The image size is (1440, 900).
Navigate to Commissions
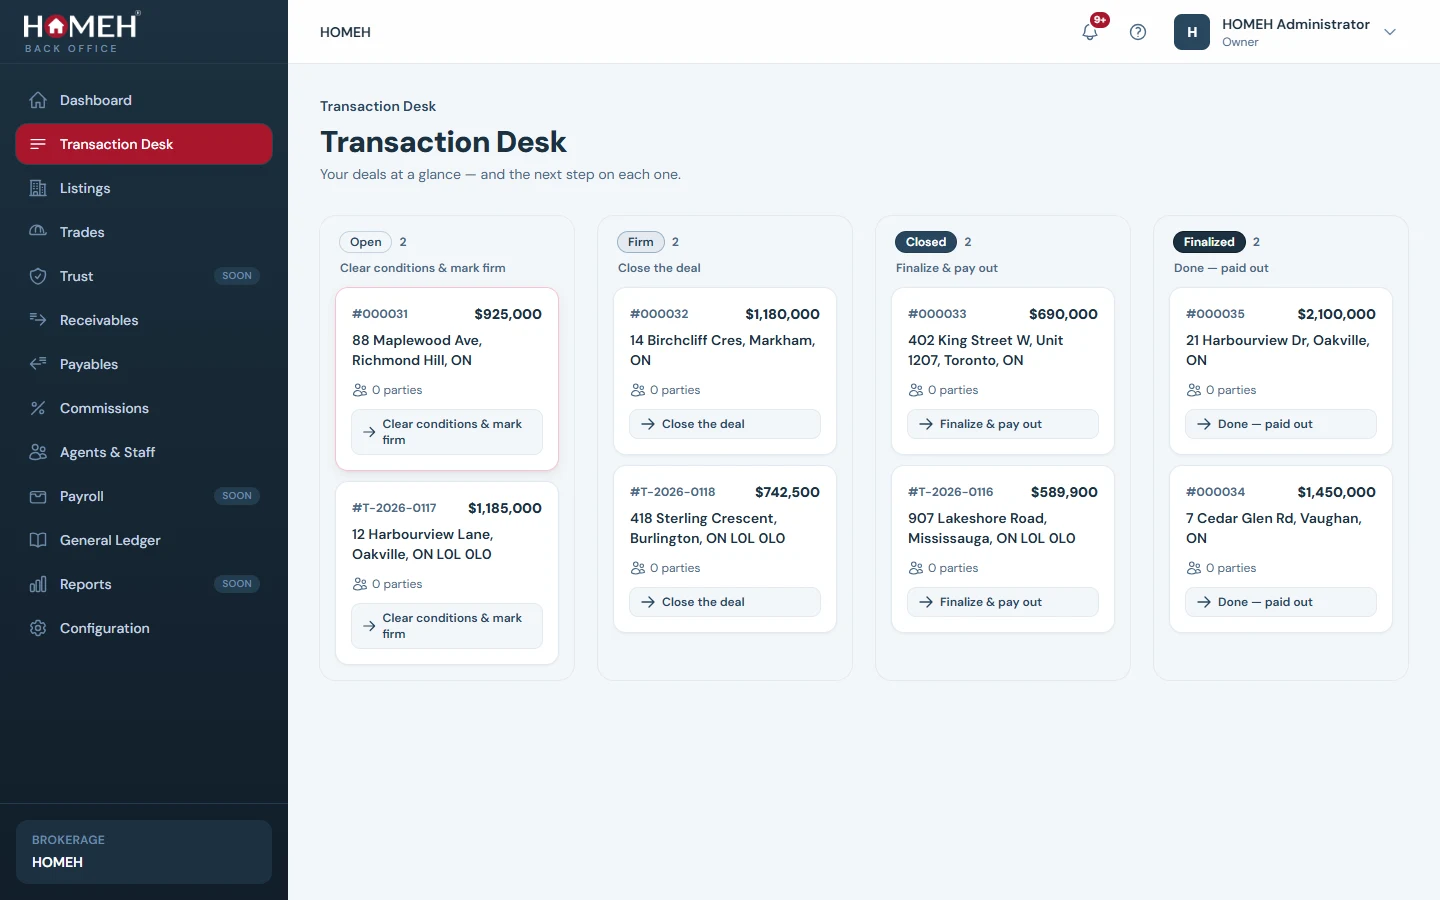[144, 408]
